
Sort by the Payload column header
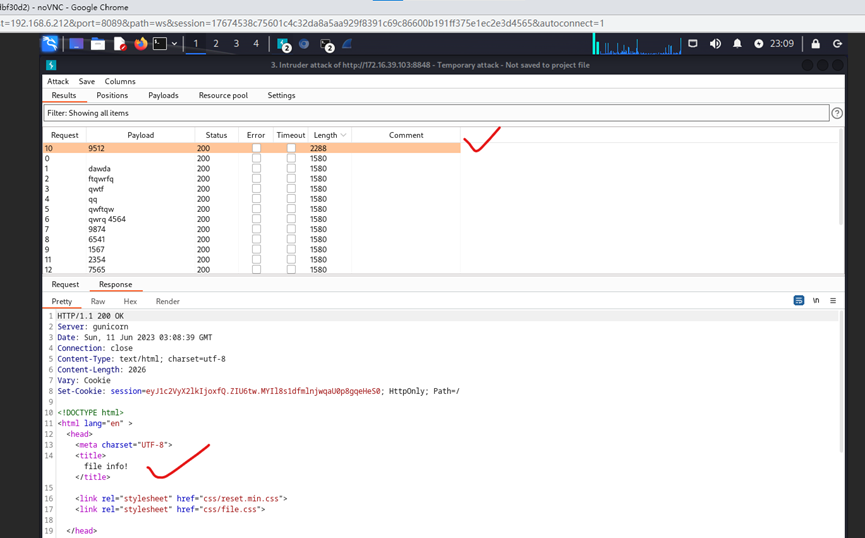click(141, 135)
